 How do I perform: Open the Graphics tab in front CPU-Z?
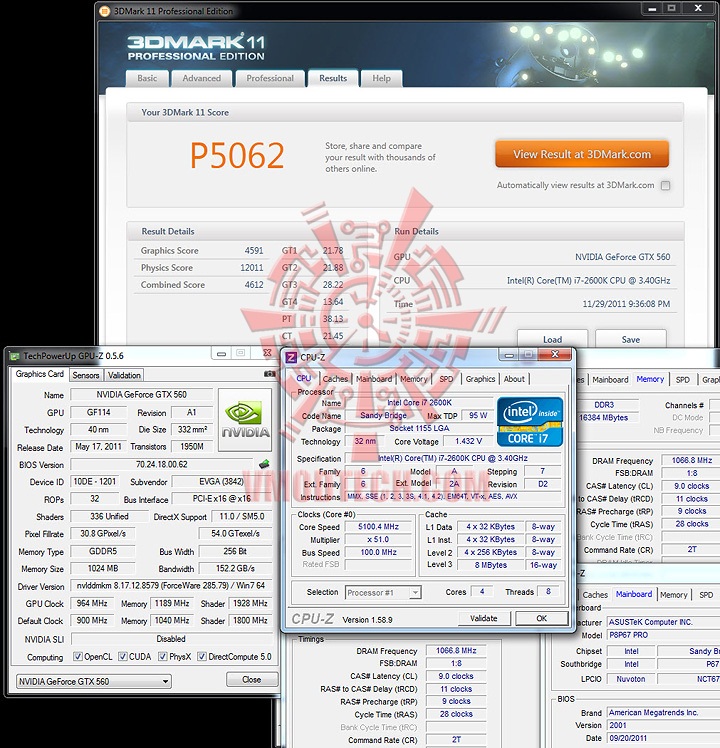[480, 379]
